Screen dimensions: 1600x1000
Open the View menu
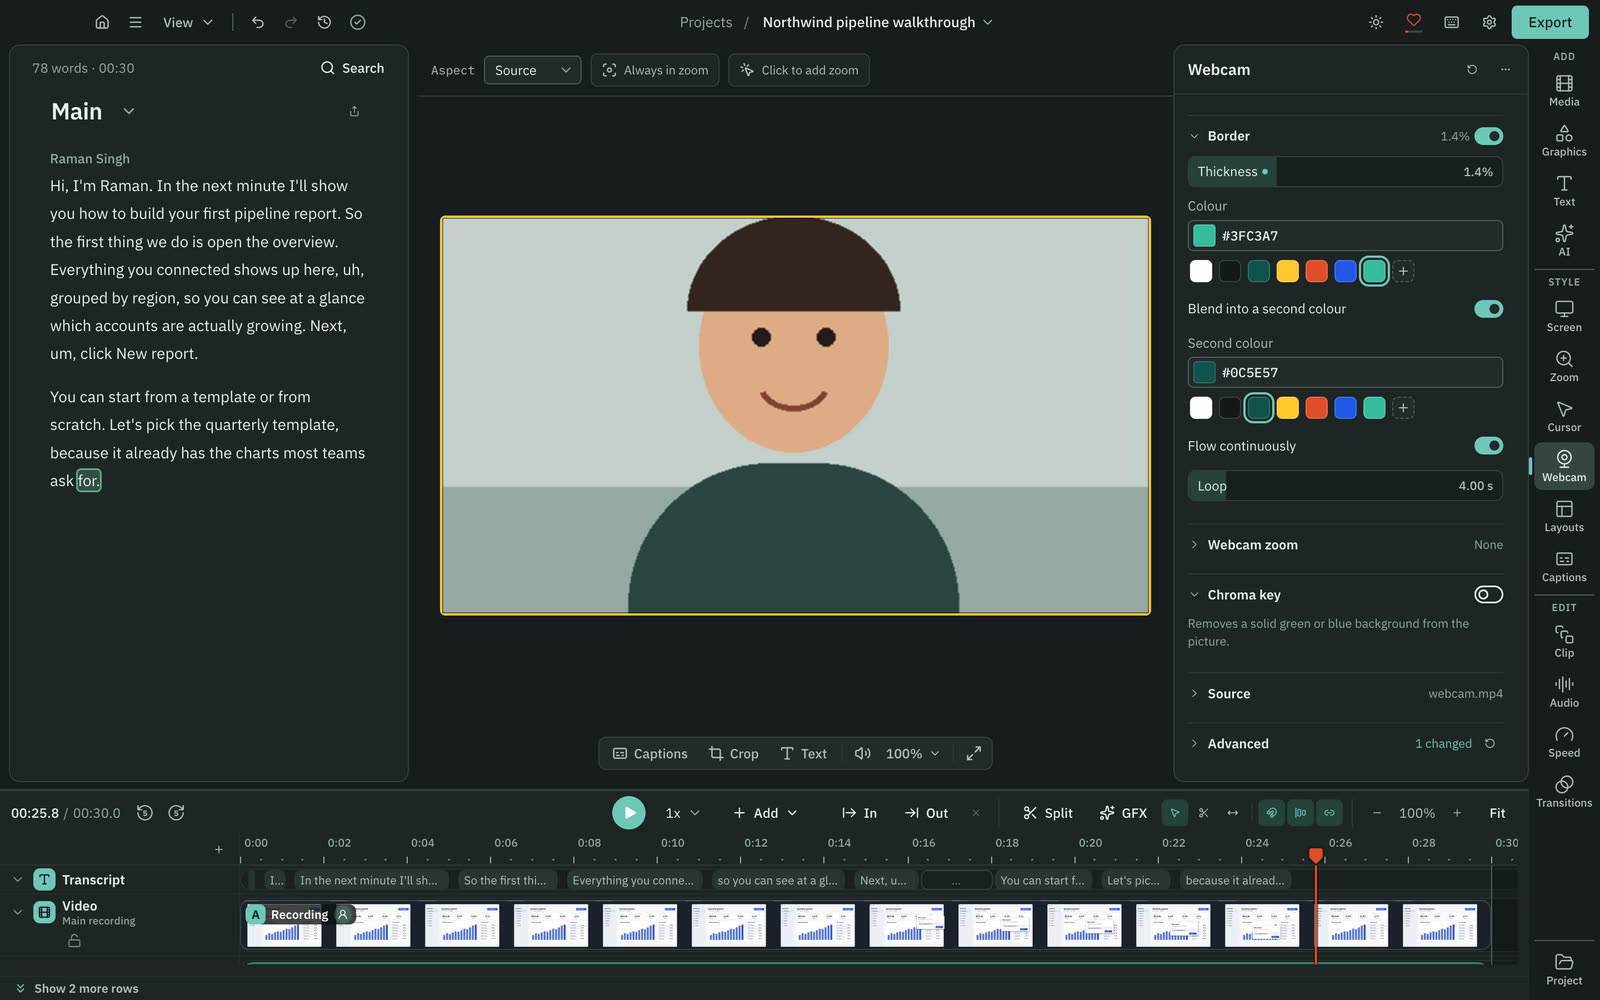pyautogui.click(x=188, y=22)
